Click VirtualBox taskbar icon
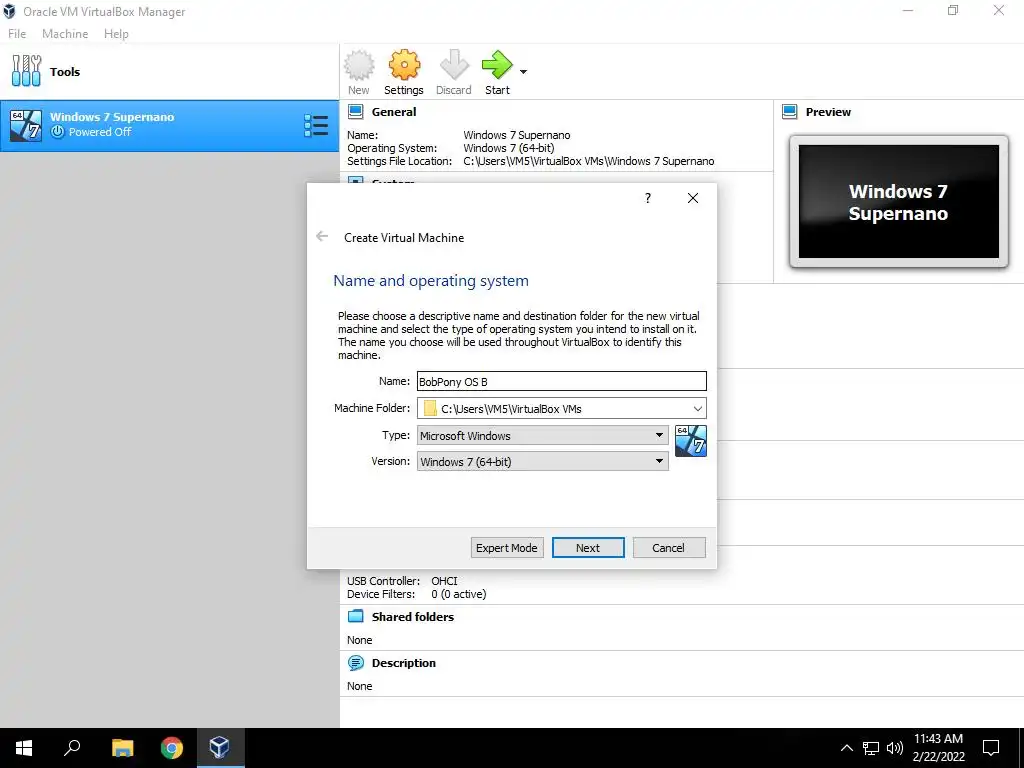Screen dimensions: 1024x768 [x=219, y=748]
